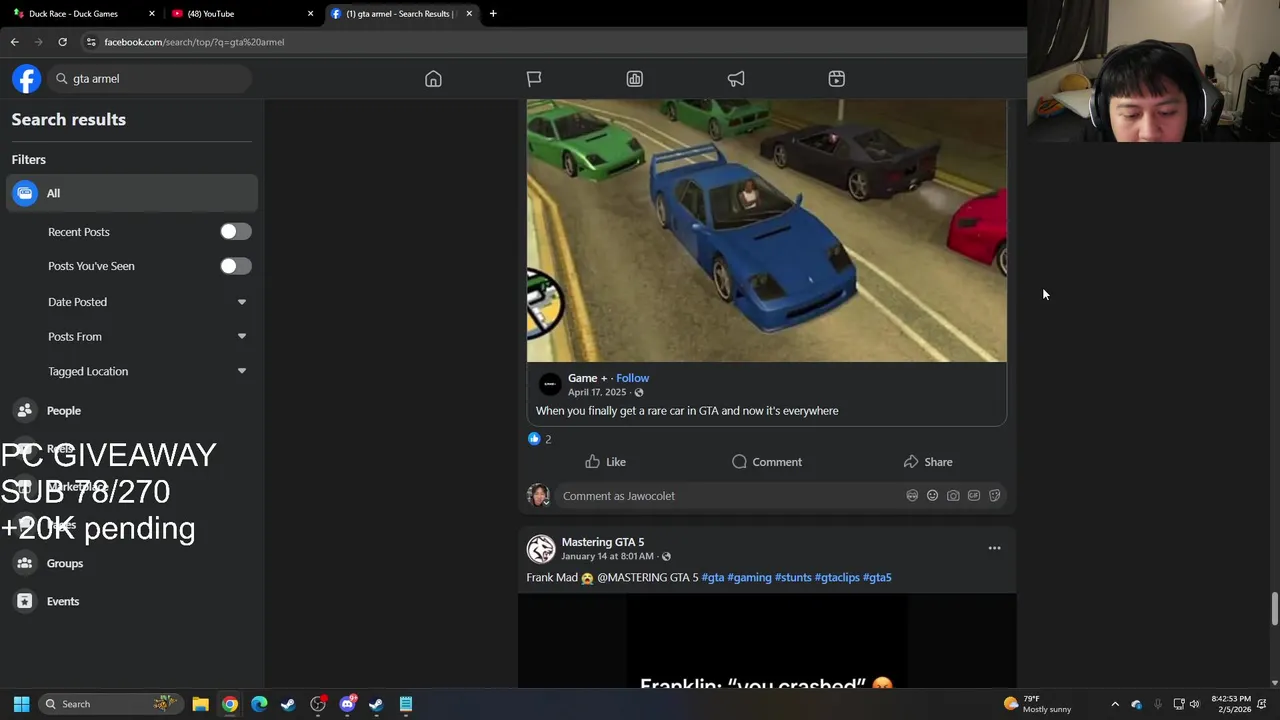Click the browser address bar URL

(x=194, y=42)
